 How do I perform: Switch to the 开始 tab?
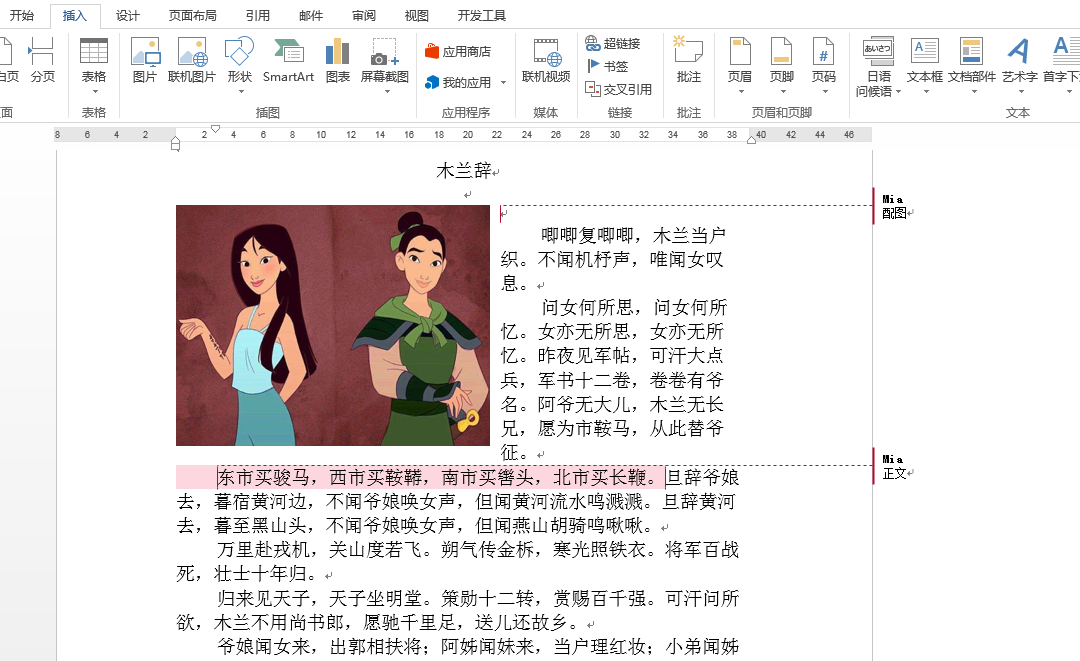[21, 15]
